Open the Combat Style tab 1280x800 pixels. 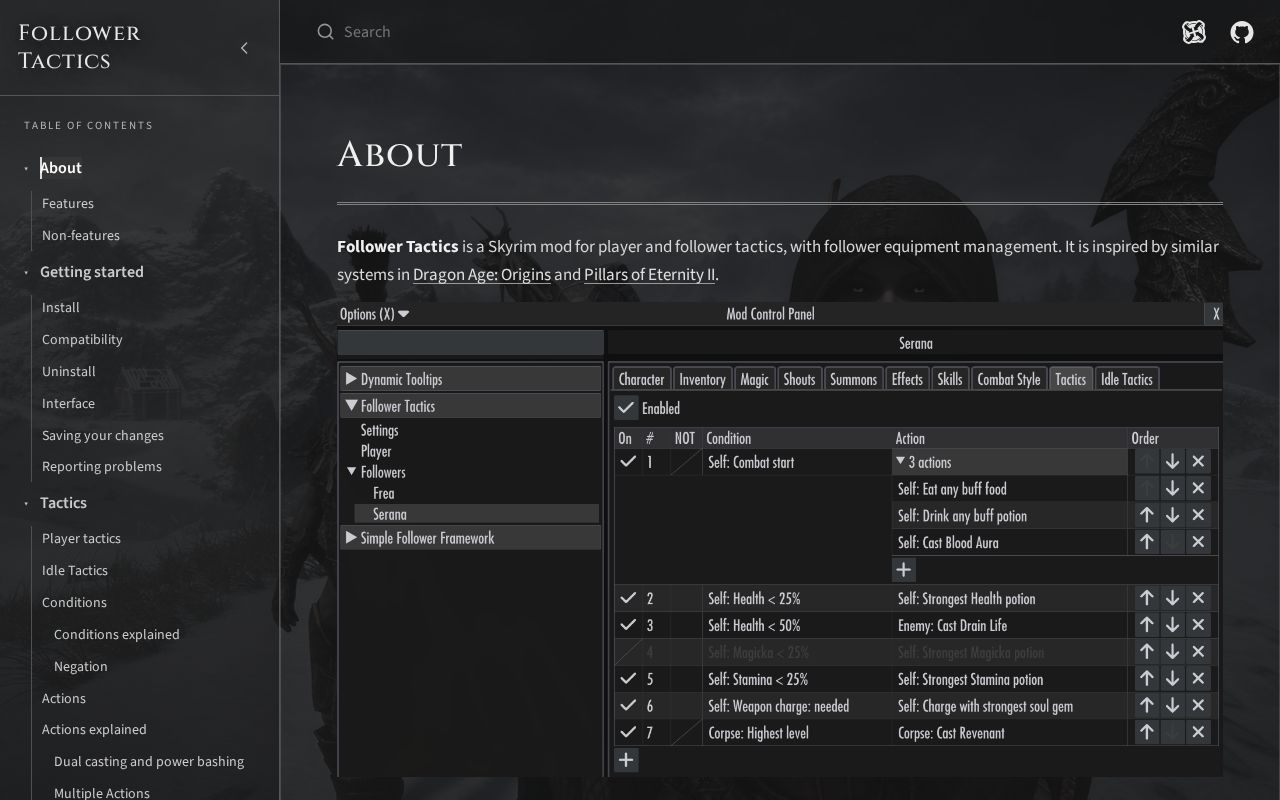point(1008,379)
